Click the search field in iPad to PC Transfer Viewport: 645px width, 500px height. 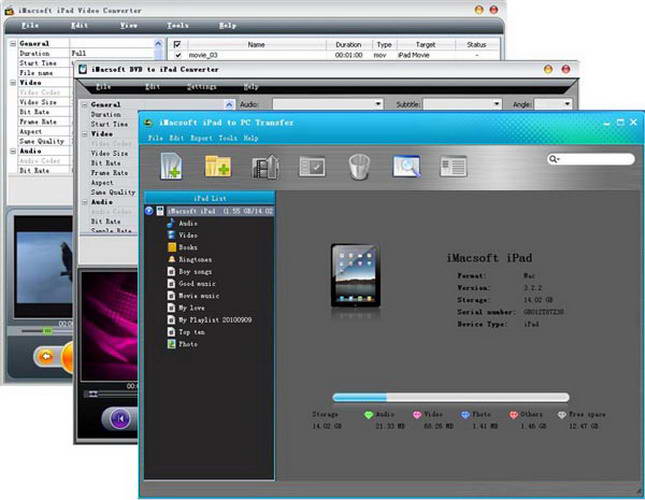point(591,159)
